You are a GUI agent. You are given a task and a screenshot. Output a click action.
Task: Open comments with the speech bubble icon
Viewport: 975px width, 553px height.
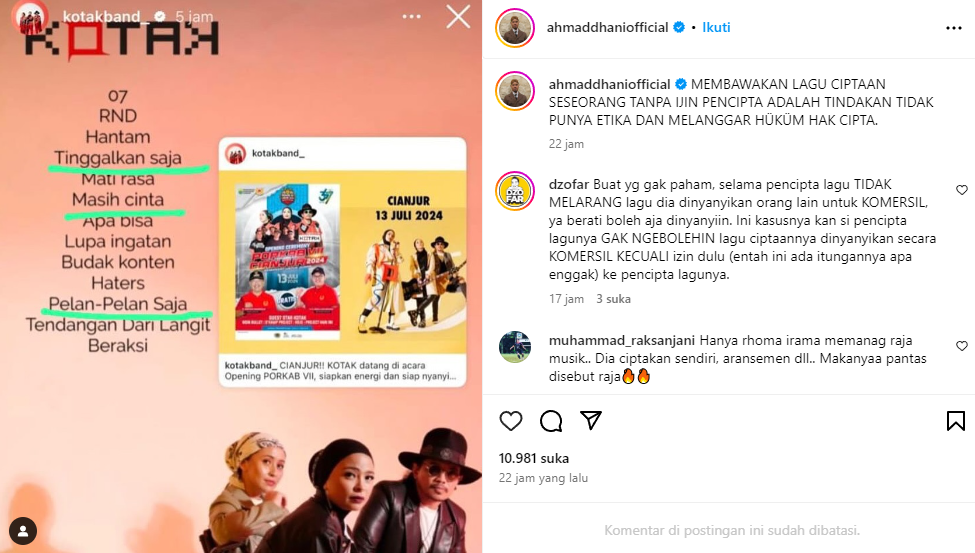point(551,421)
